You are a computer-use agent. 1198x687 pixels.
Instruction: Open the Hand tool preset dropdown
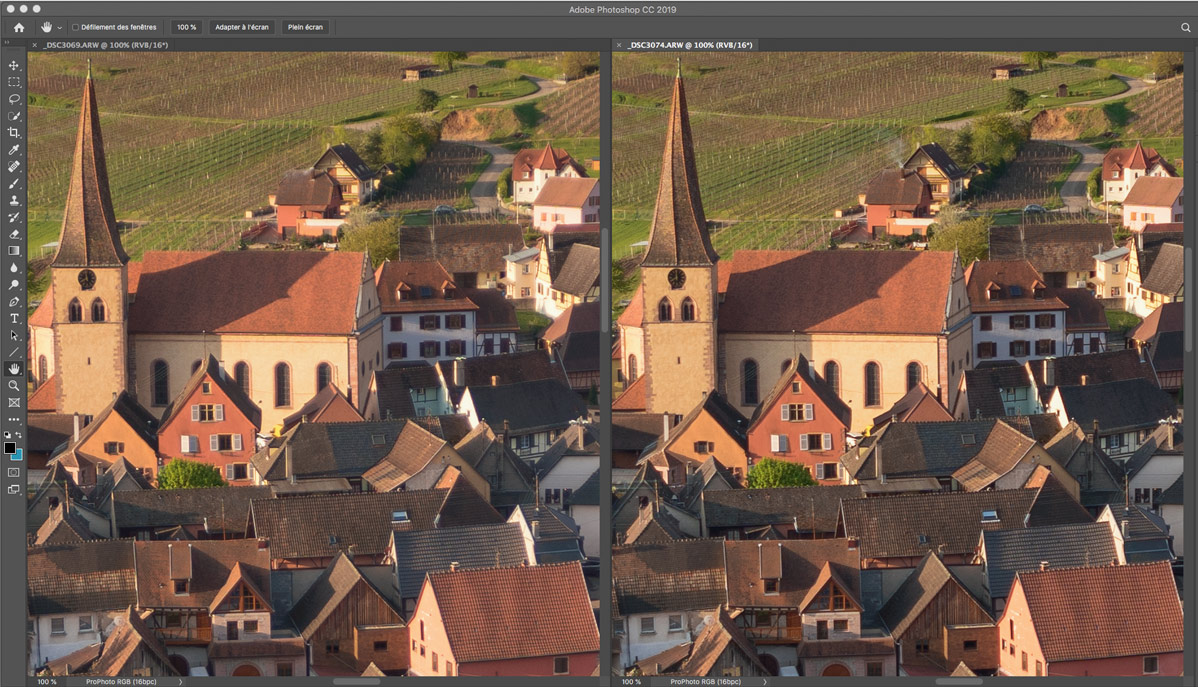[59, 27]
